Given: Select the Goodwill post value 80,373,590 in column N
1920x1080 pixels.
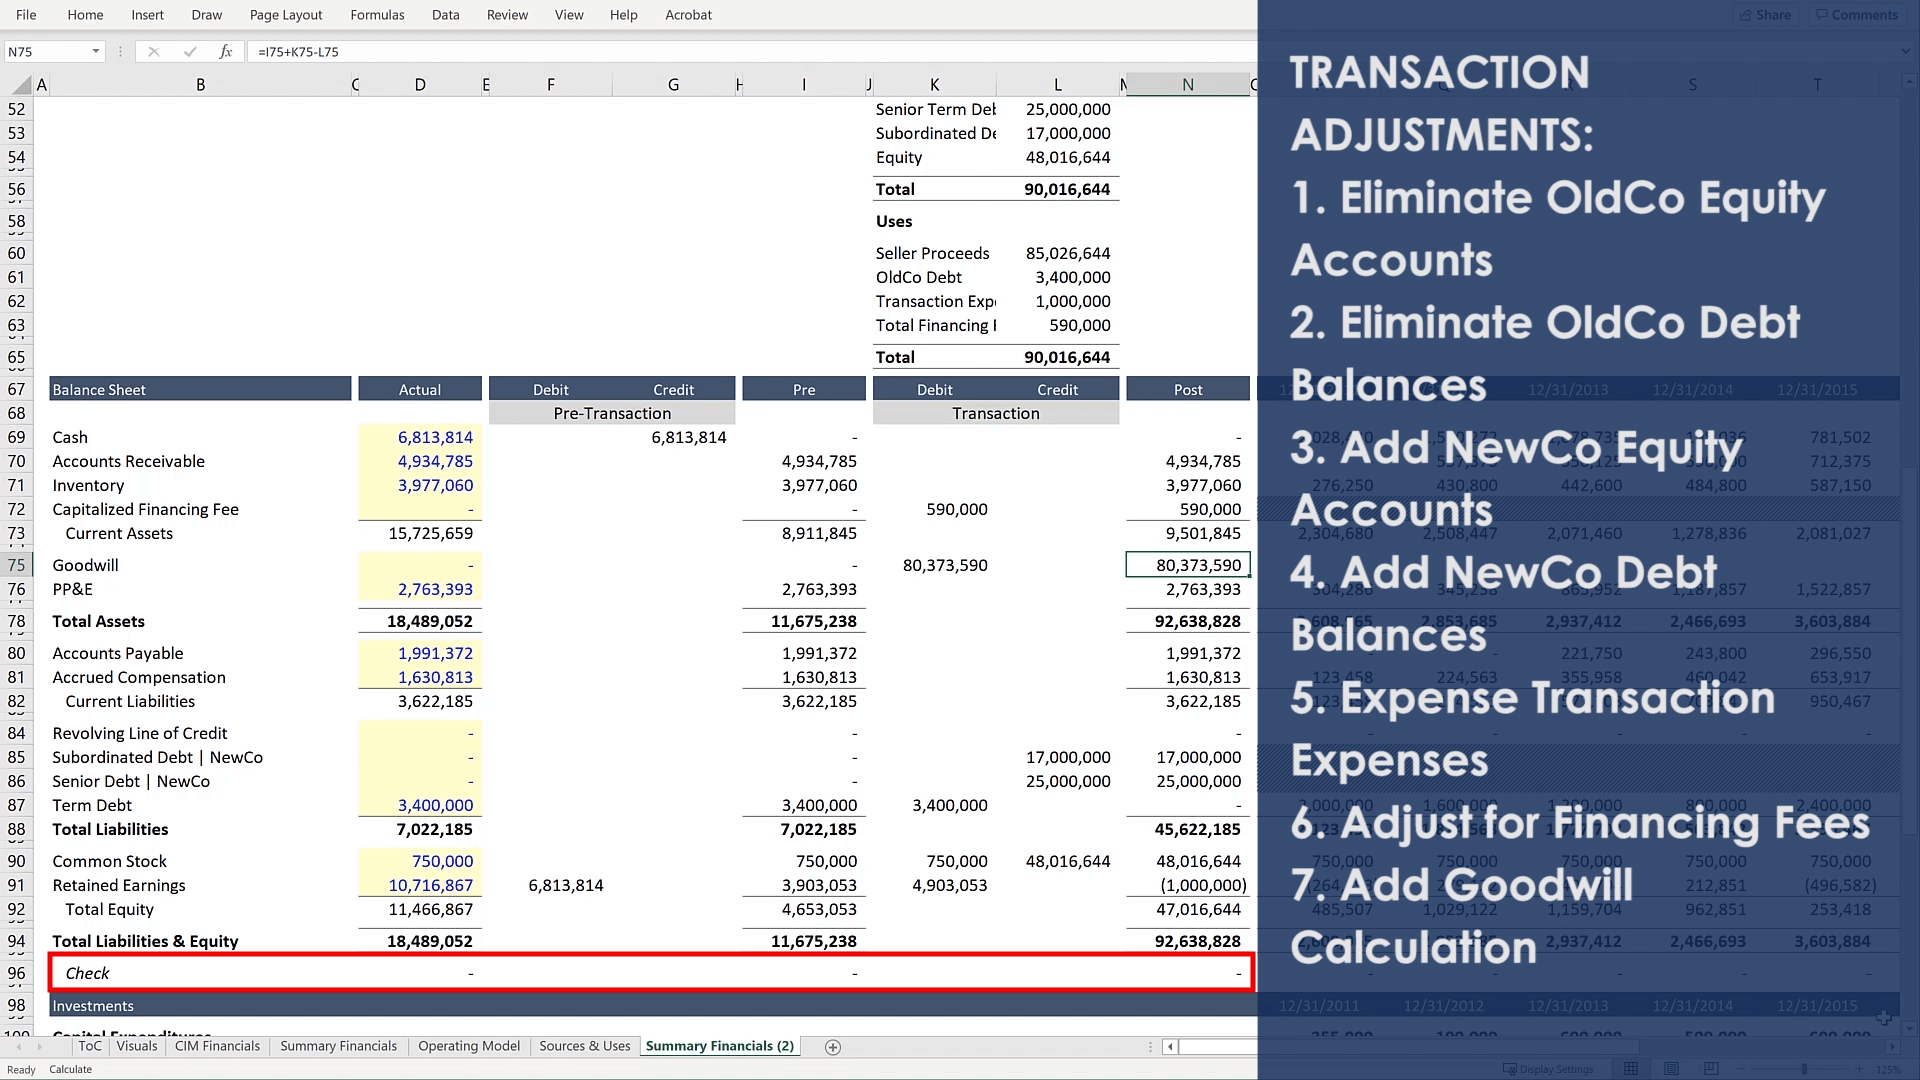Looking at the screenshot, I should click(1188, 566).
